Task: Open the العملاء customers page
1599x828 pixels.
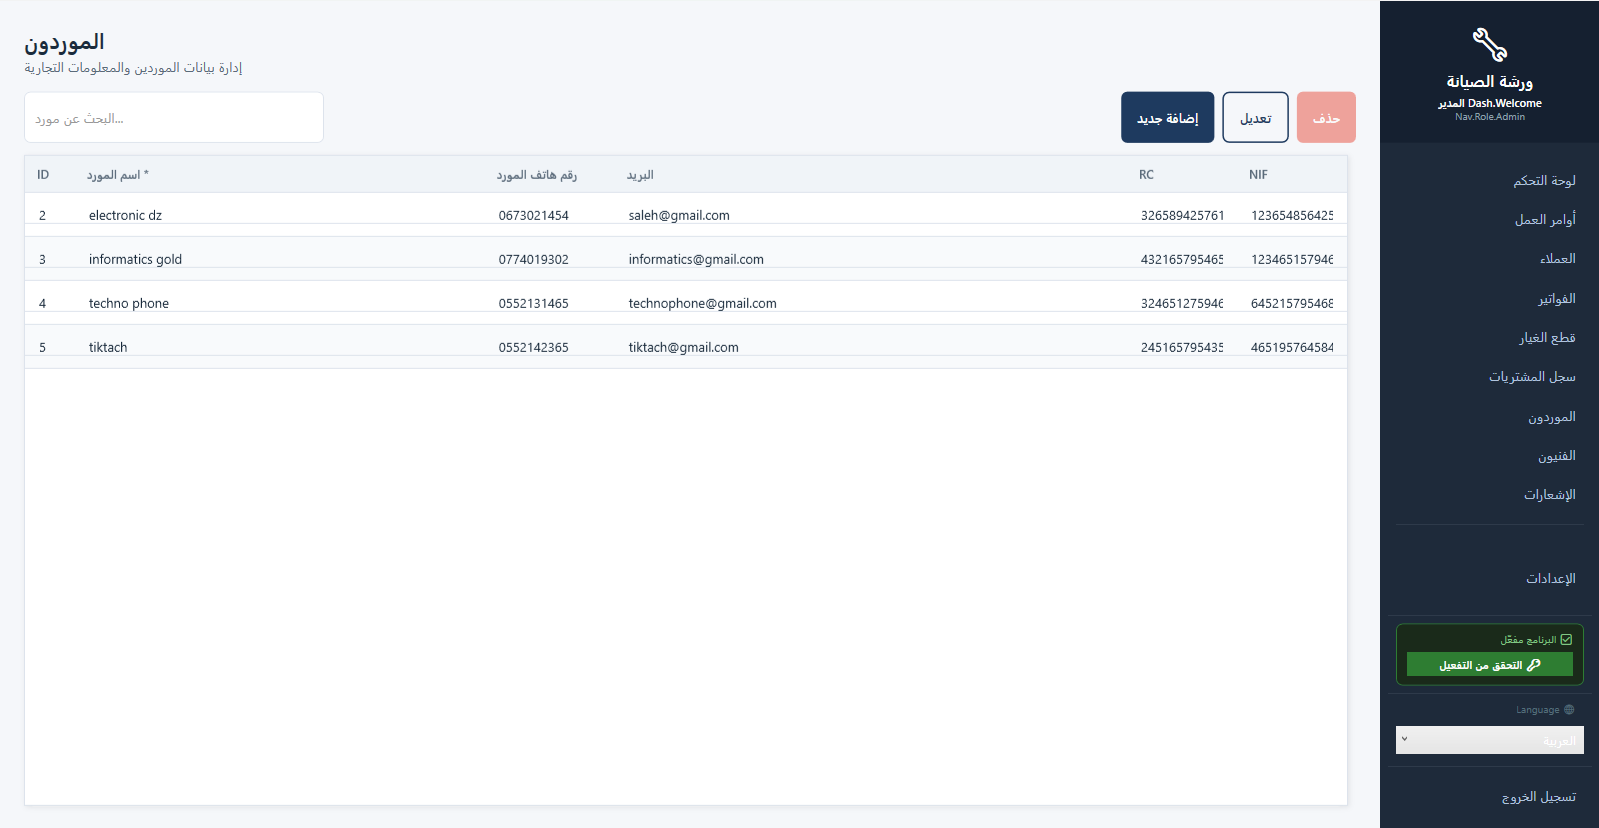Action: pyautogui.click(x=1557, y=259)
